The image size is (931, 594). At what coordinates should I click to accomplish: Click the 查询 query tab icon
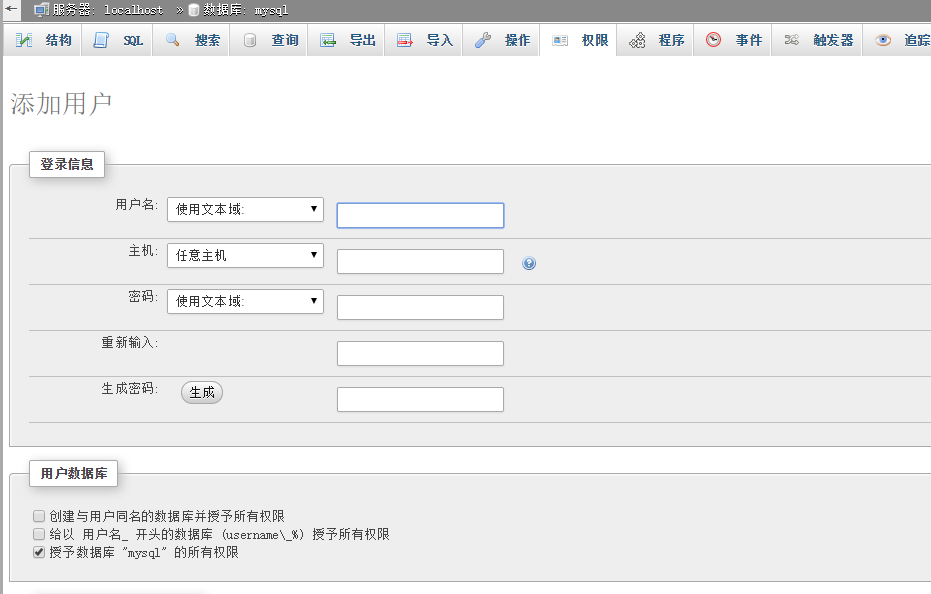tap(250, 40)
